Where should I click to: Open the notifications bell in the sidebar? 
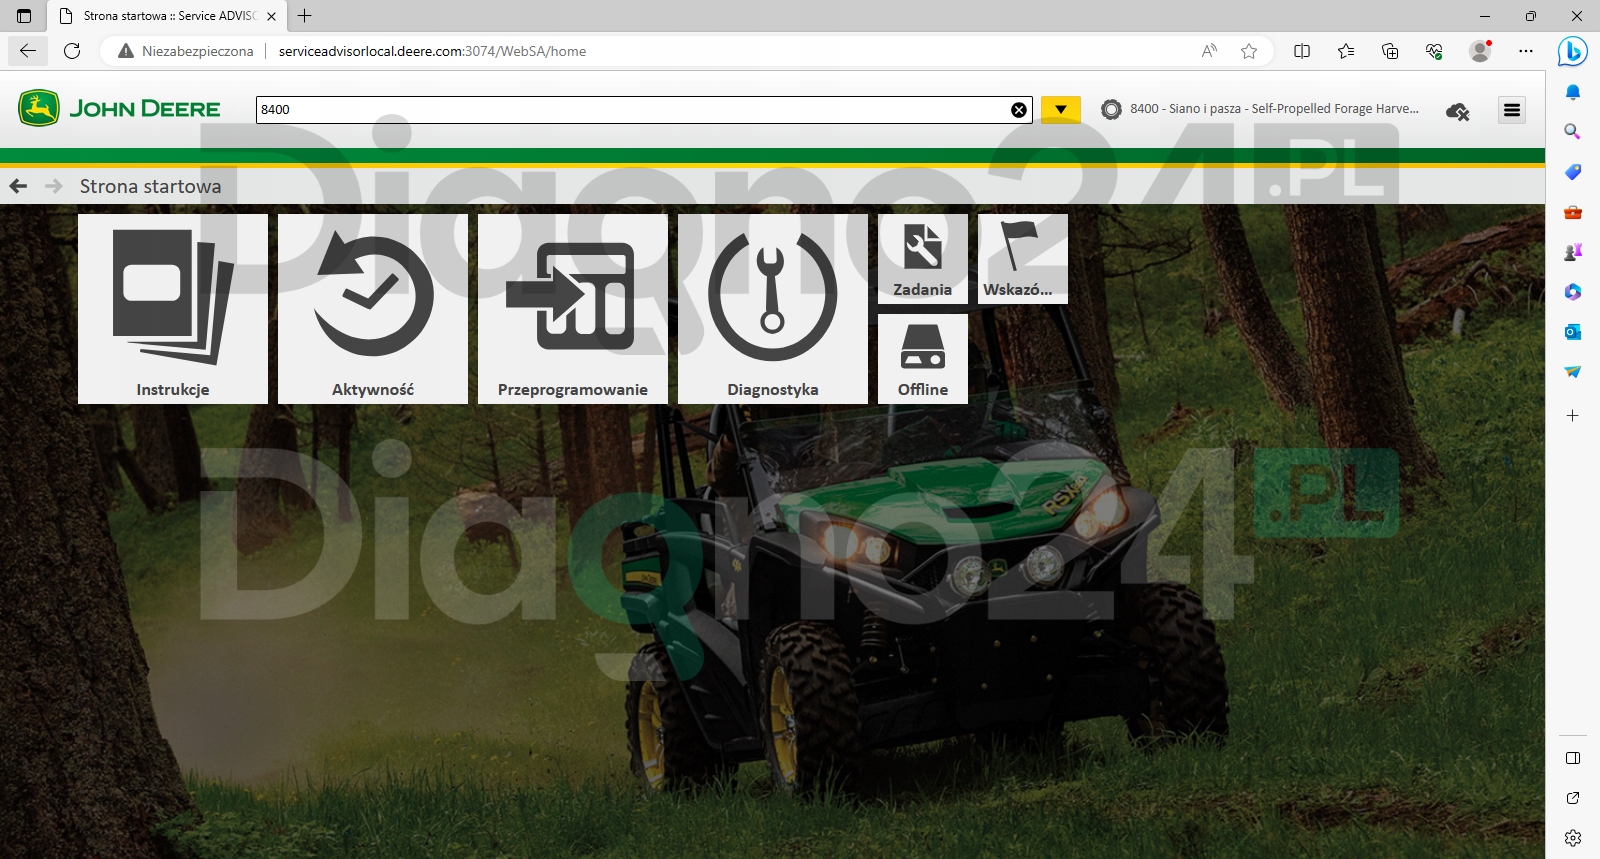pos(1573,92)
